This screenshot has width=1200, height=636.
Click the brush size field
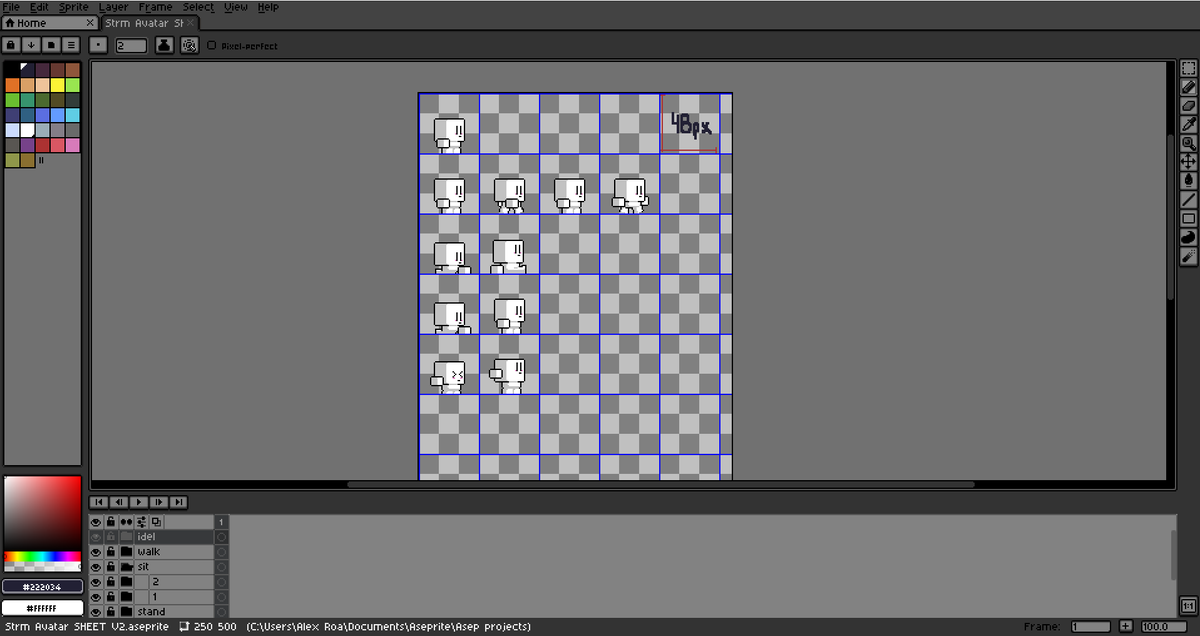131,45
